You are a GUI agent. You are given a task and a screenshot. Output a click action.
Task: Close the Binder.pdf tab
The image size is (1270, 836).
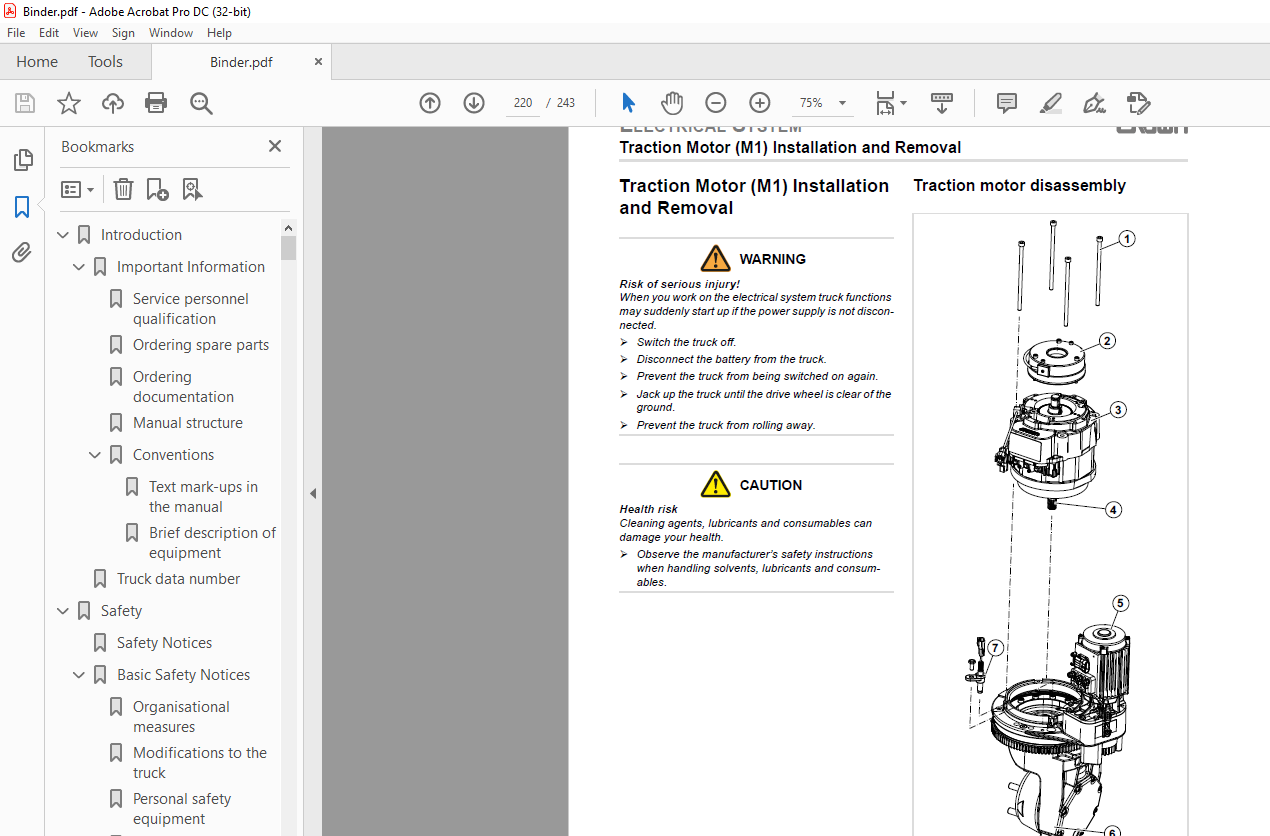(x=319, y=62)
